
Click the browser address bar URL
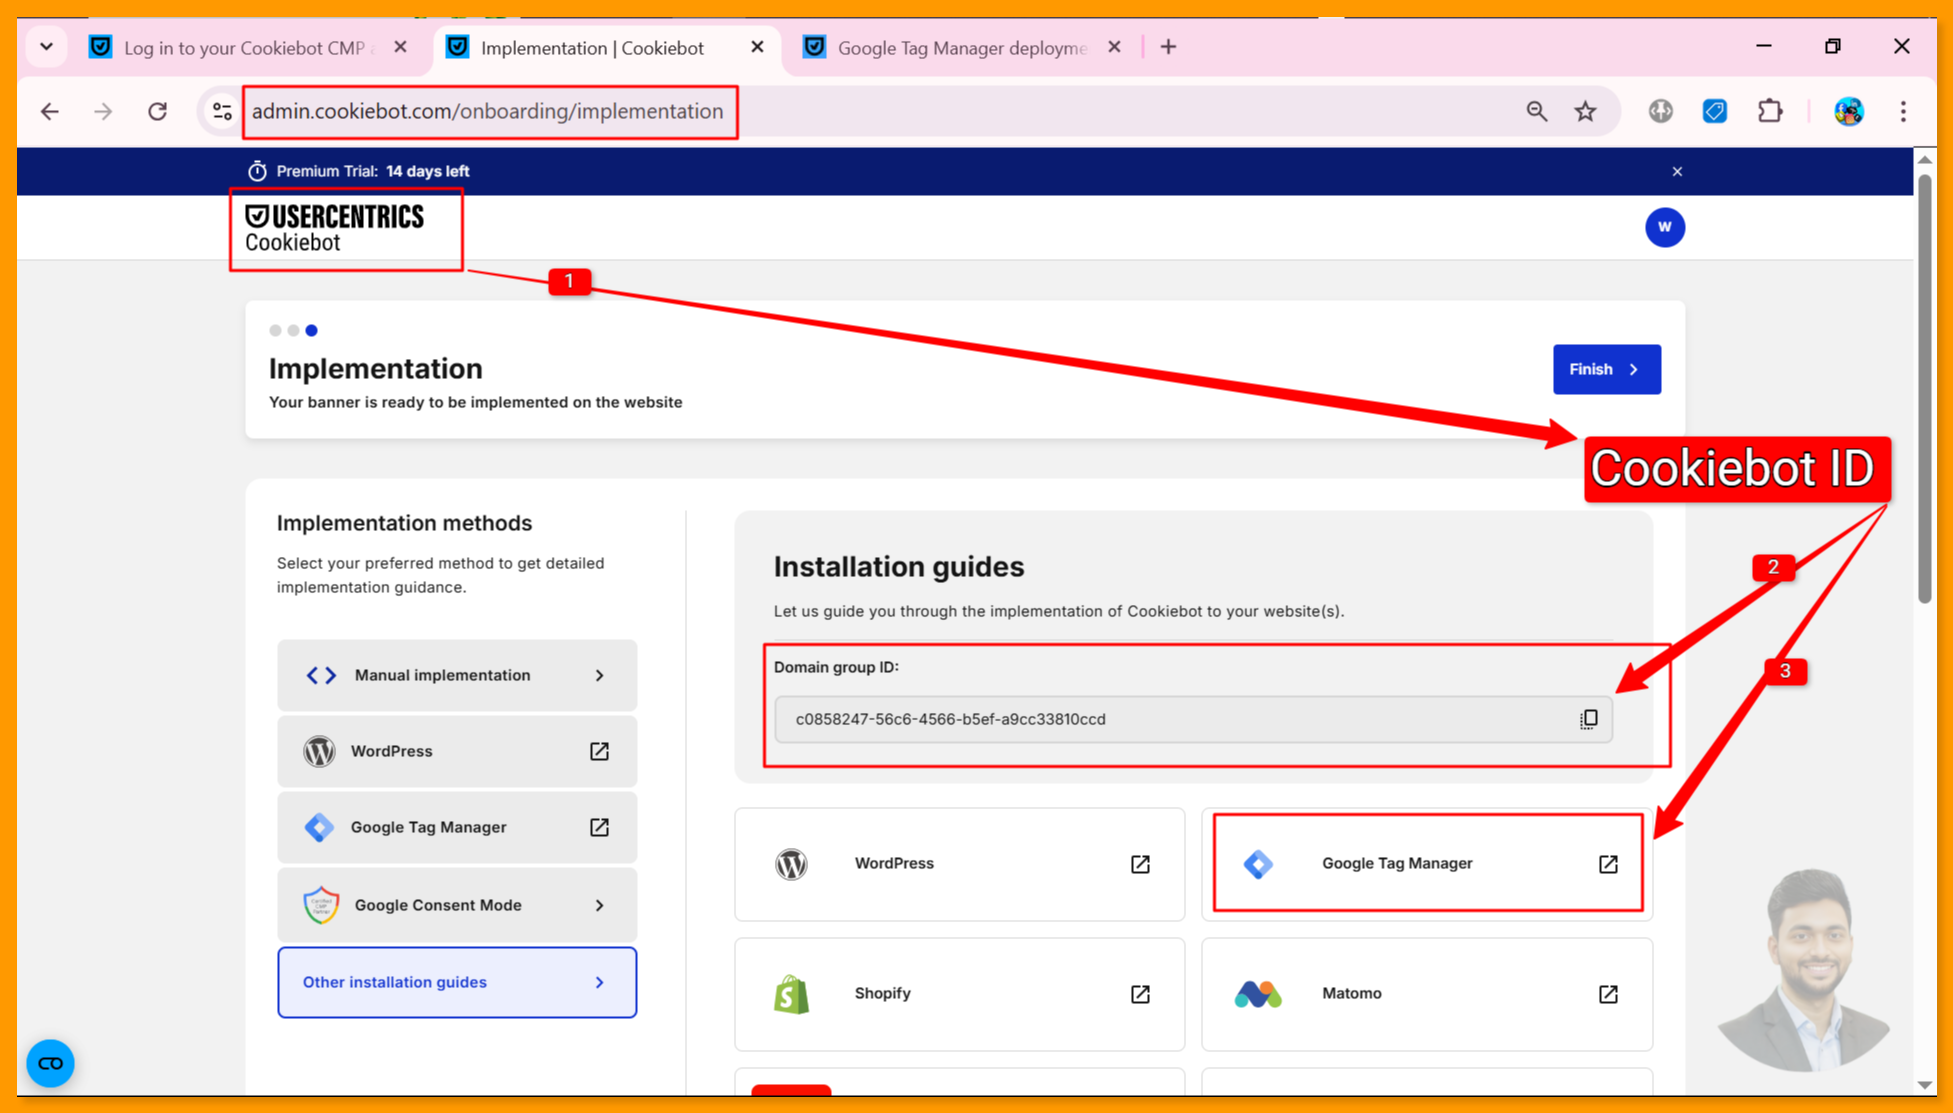click(487, 111)
